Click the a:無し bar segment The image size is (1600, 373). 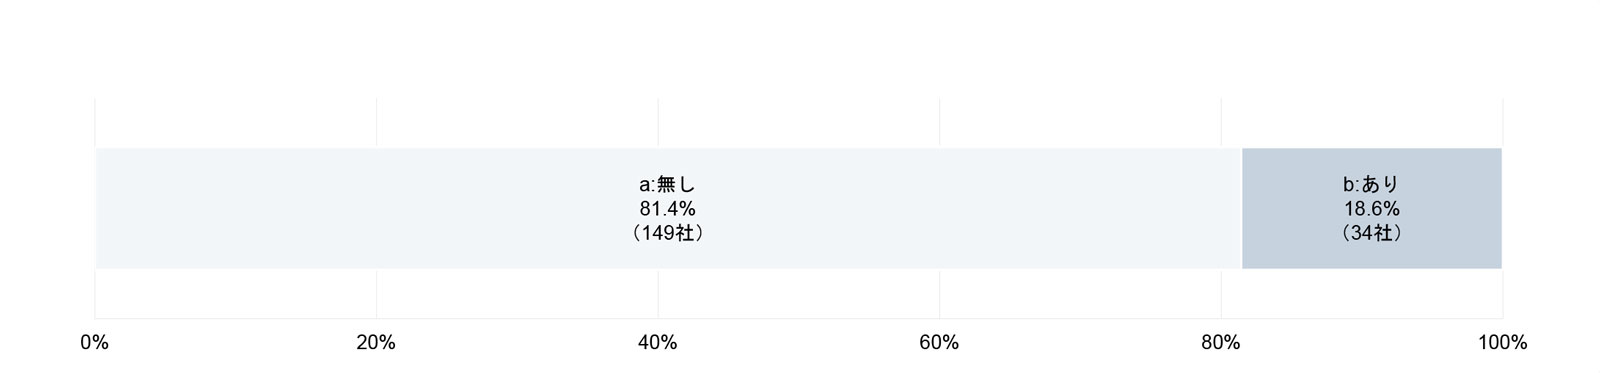[667, 208]
